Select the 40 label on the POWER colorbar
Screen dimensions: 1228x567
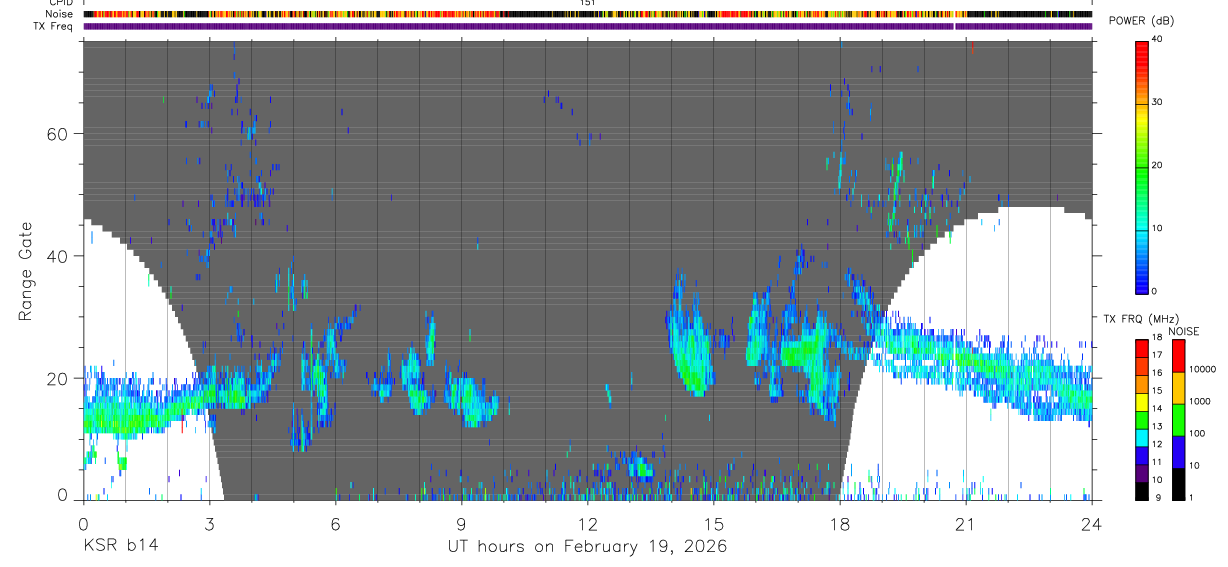[x=1158, y=40]
